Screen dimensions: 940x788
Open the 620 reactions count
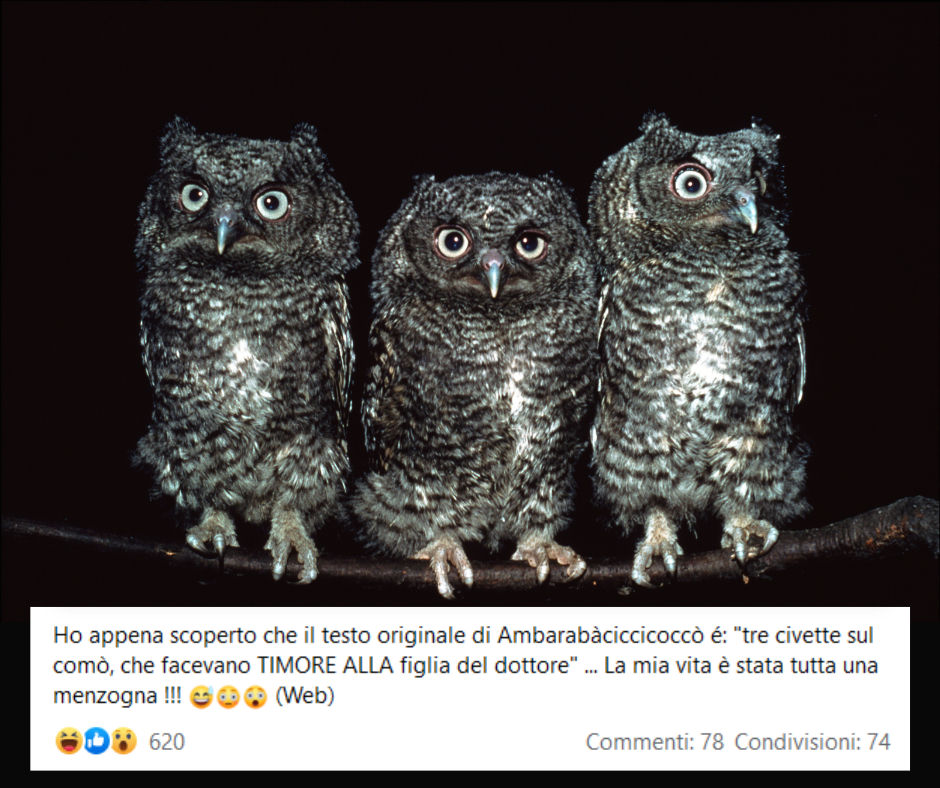(x=167, y=742)
